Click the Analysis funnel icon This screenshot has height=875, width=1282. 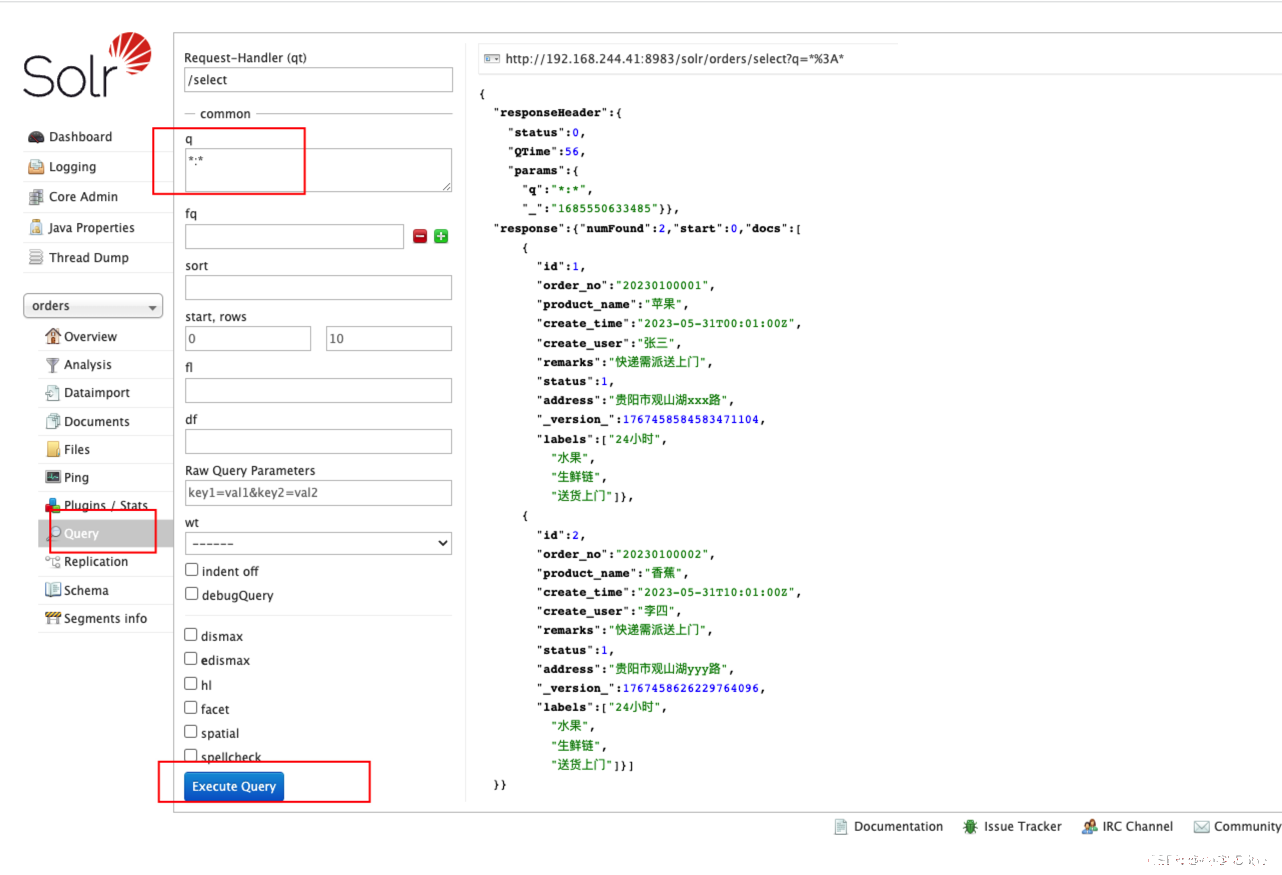coord(53,365)
